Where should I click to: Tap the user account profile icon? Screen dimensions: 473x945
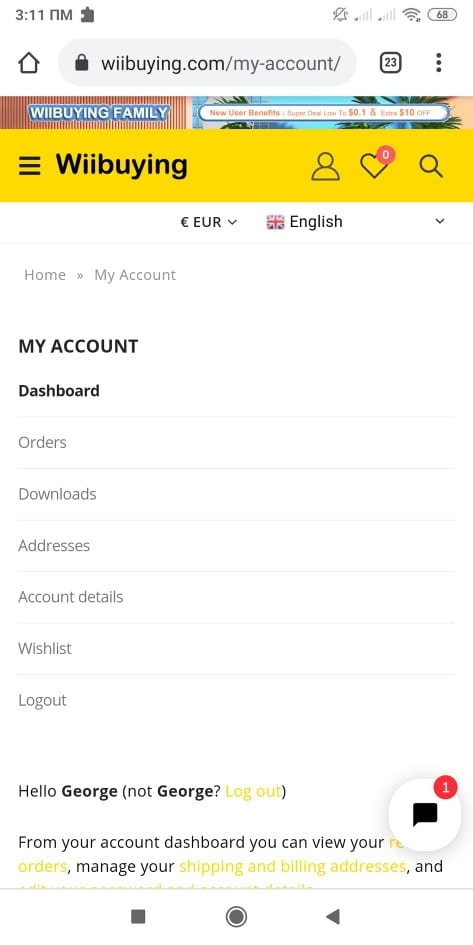coord(325,166)
